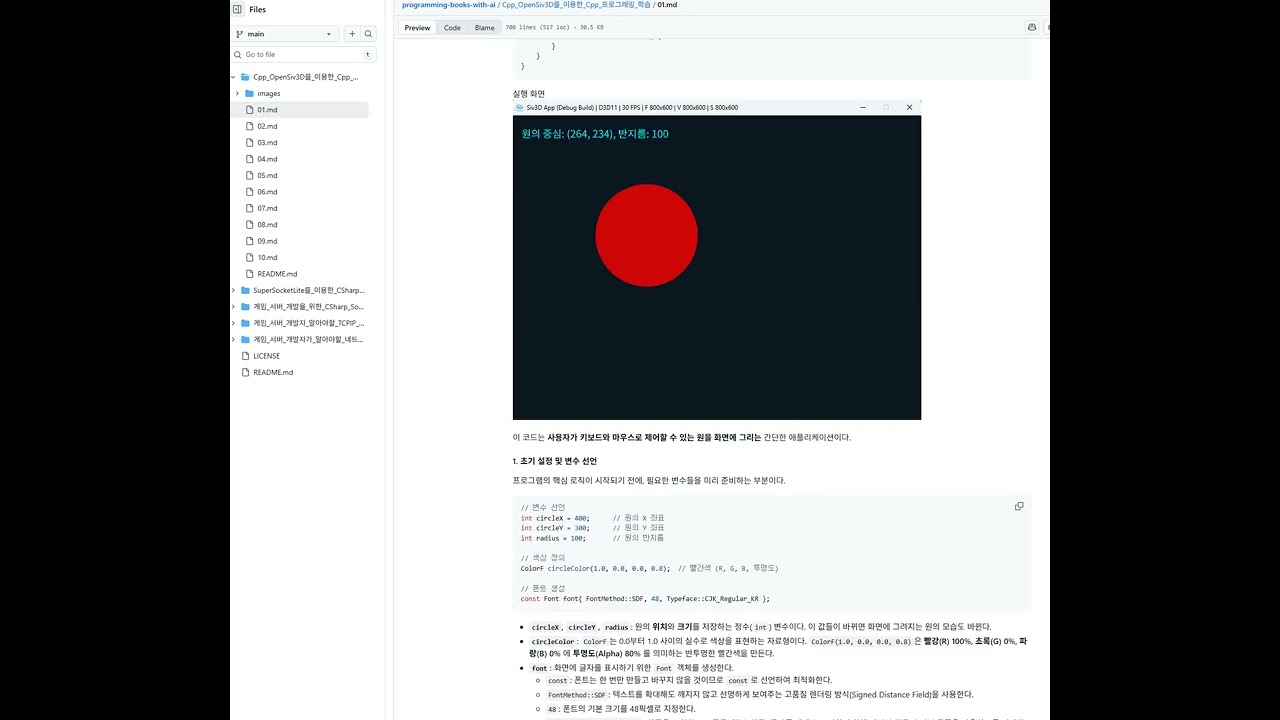Click the t shortcut badge in search
1280x720 pixels.
click(368, 54)
